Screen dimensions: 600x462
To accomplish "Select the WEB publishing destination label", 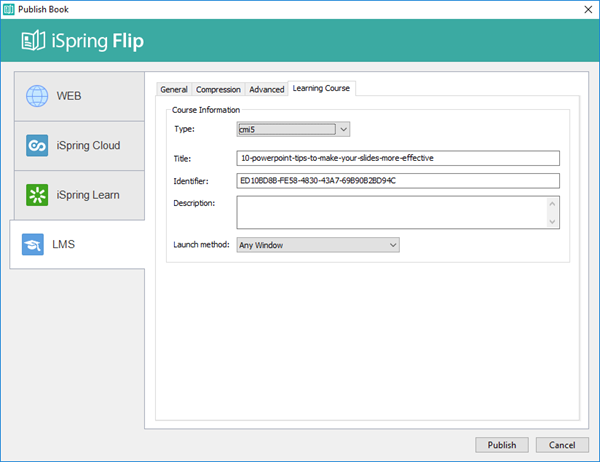I will pos(69,96).
